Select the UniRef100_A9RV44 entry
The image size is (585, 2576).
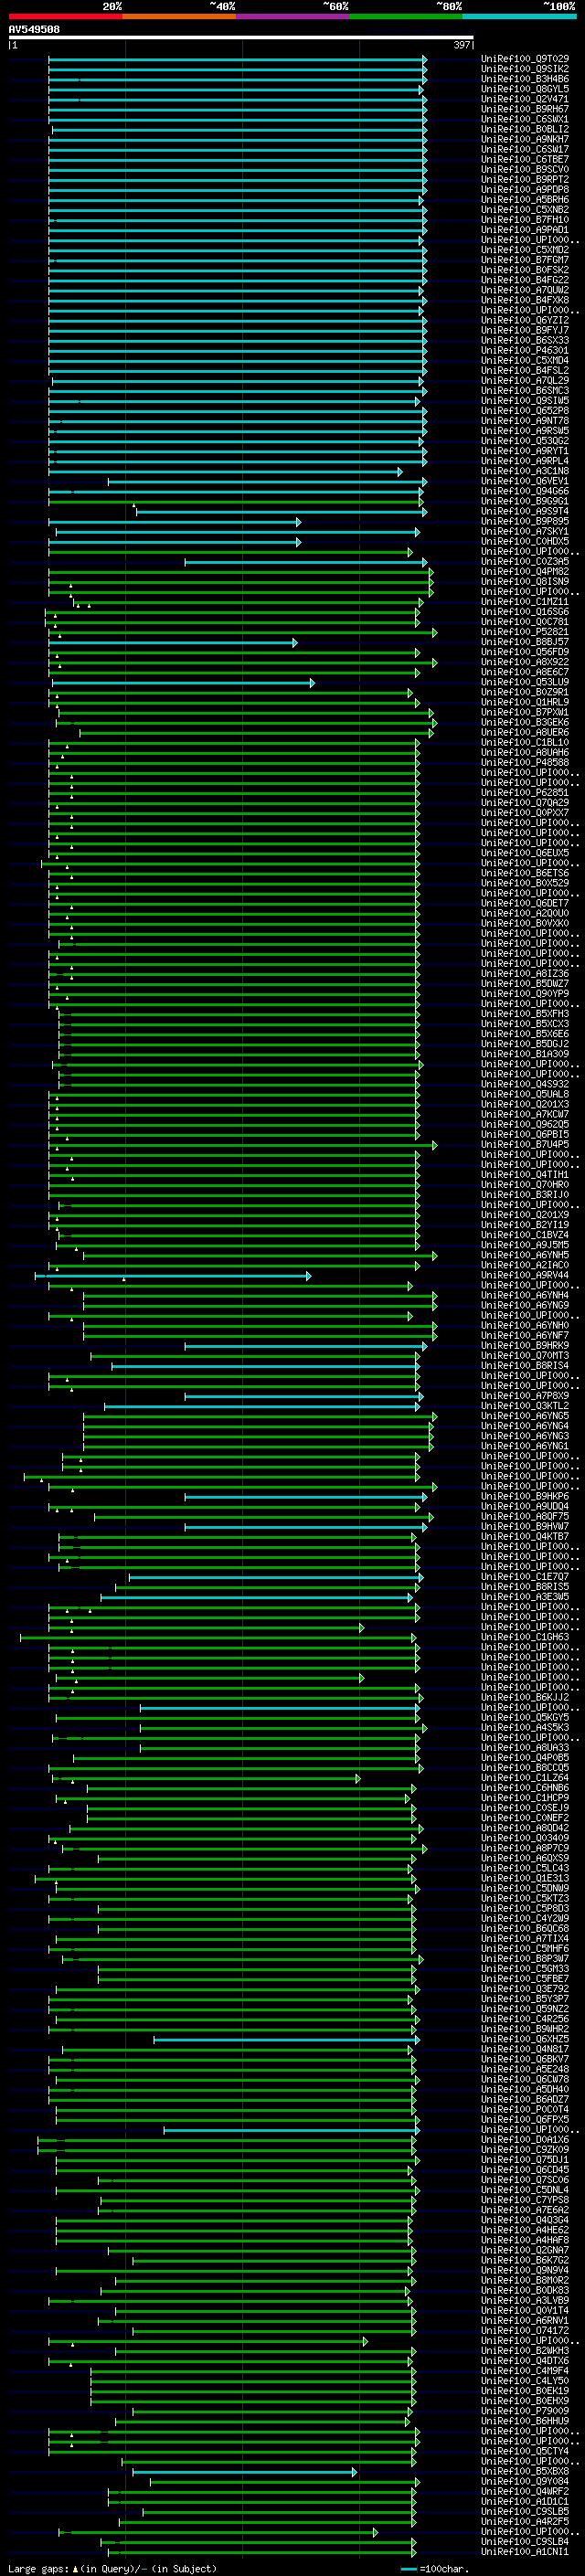(525, 1276)
